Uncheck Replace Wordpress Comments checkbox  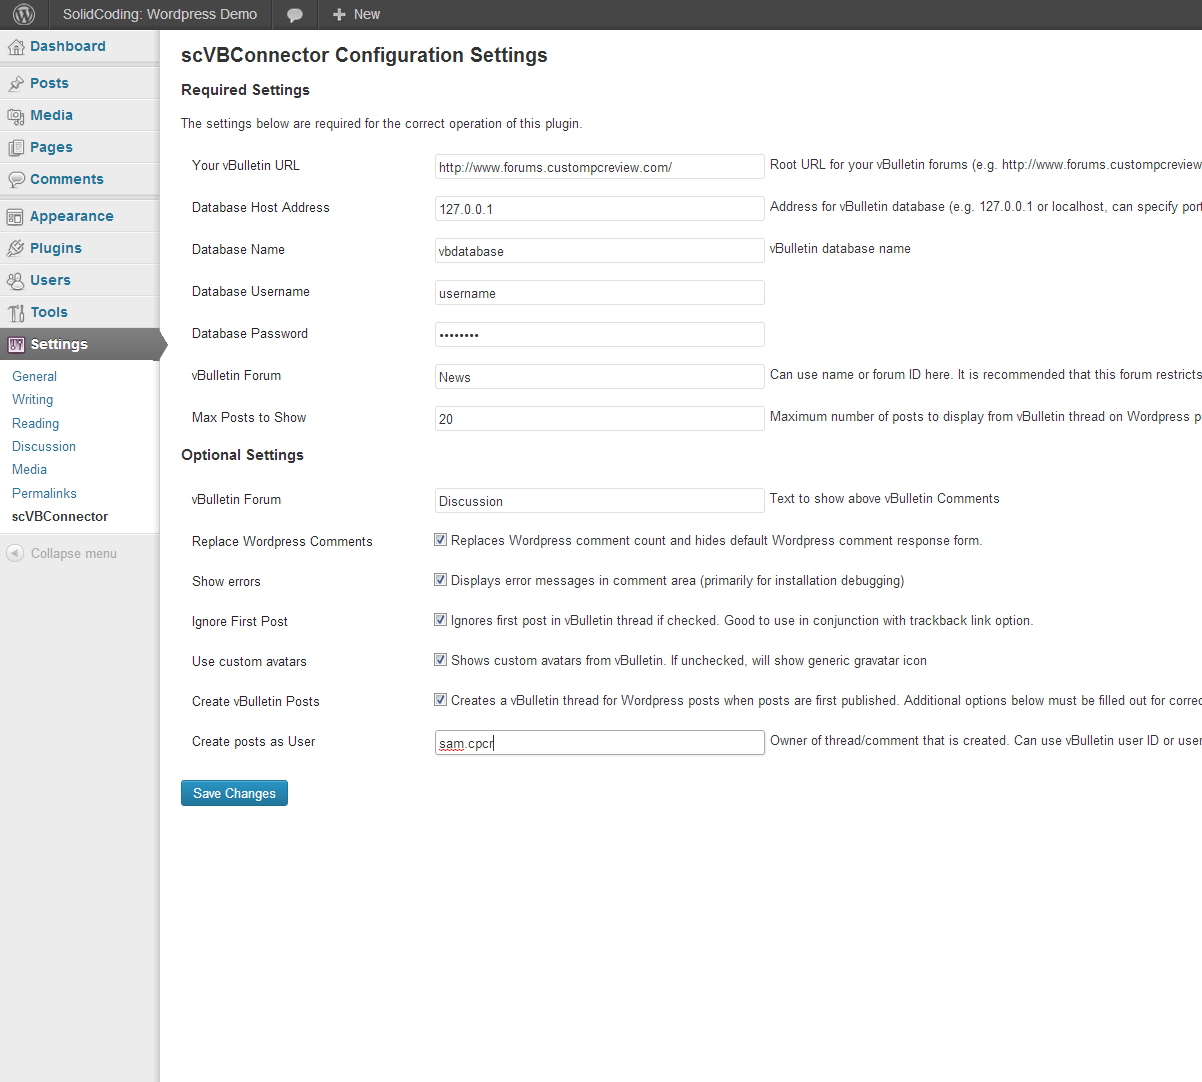point(440,540)
